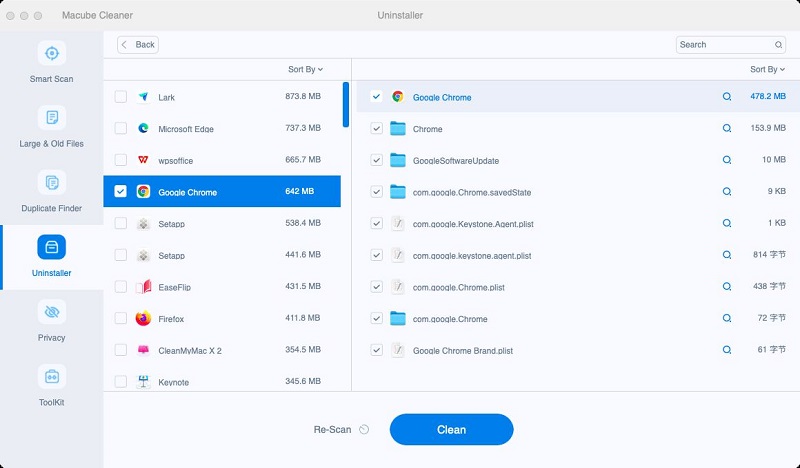
Task: Check the Microsoft Edge checkbox
Action: [120, 129]
